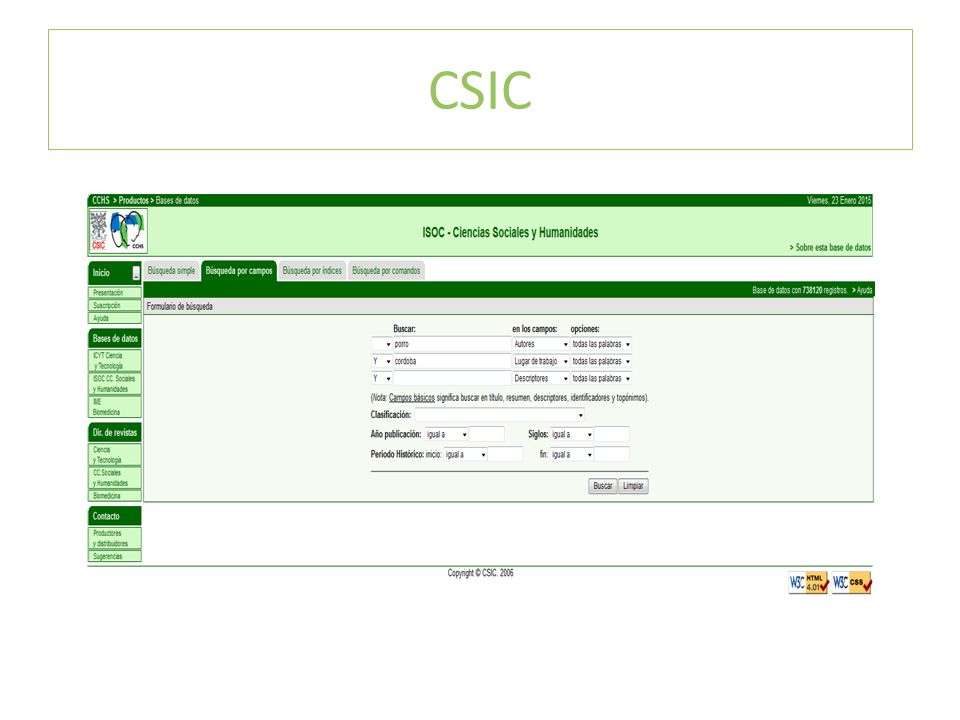Click 'Bases de datos' in the breadcrumb
960x720 pixels.
pos(177,201)
